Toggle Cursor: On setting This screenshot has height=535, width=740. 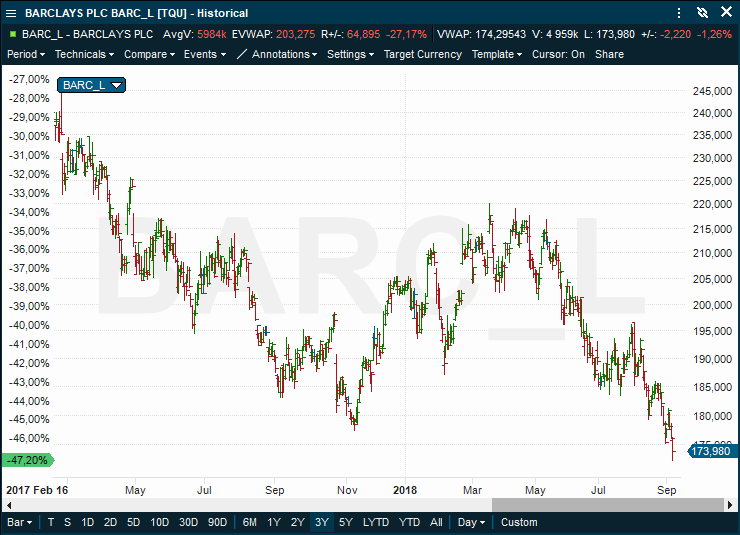click(558, 54)
